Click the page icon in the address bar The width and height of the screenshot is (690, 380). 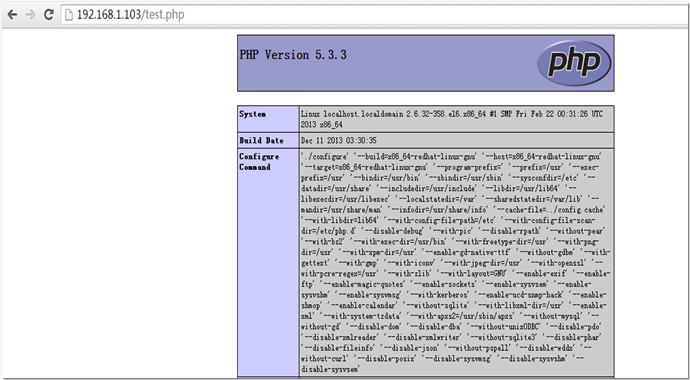(x=69, y=15)
